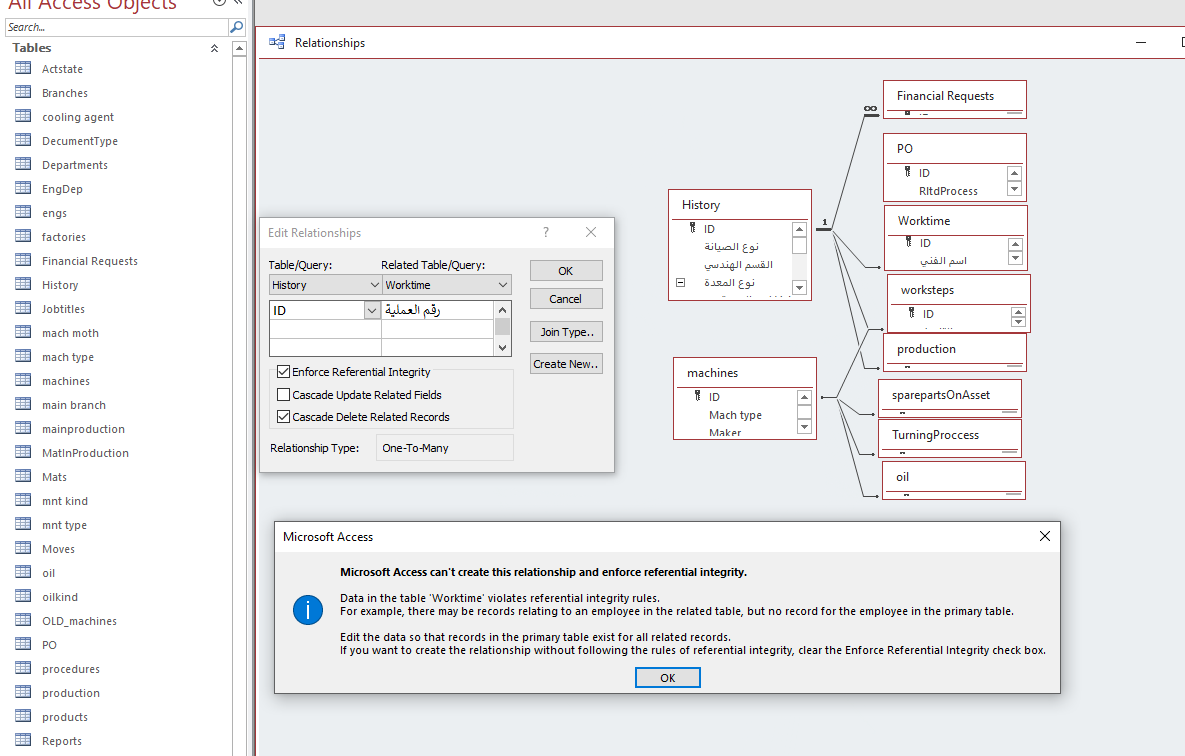
Task: Select Mach type field in machines table
Action: [735, 415]
